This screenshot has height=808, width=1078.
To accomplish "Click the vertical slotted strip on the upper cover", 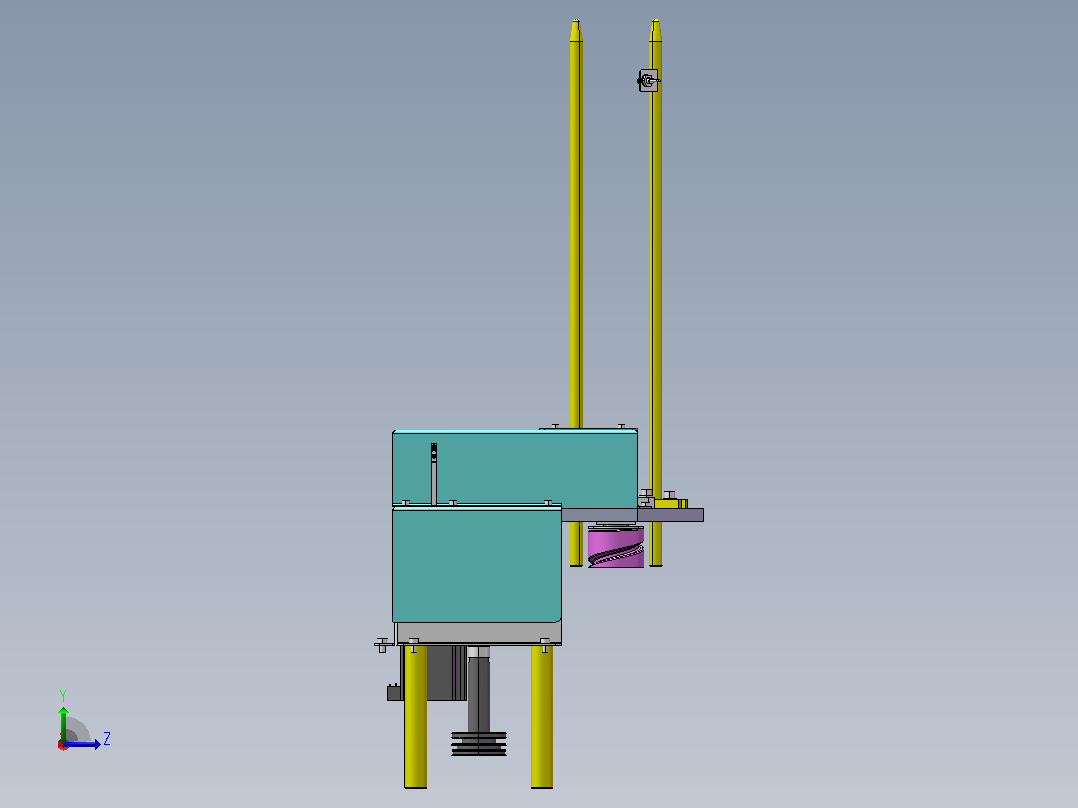I will tap(434, 474).
